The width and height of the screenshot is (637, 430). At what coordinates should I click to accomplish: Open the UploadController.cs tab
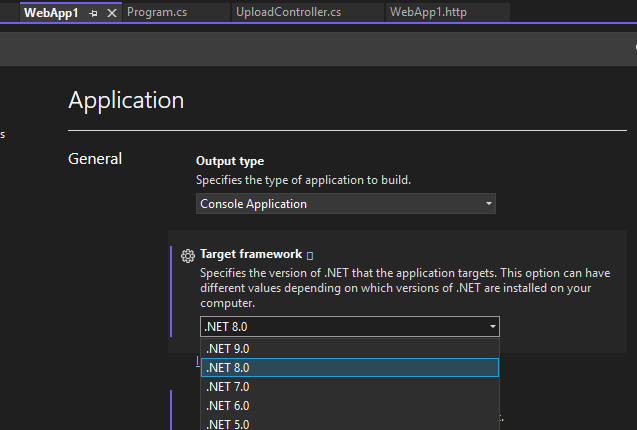[x=289, y=13]
